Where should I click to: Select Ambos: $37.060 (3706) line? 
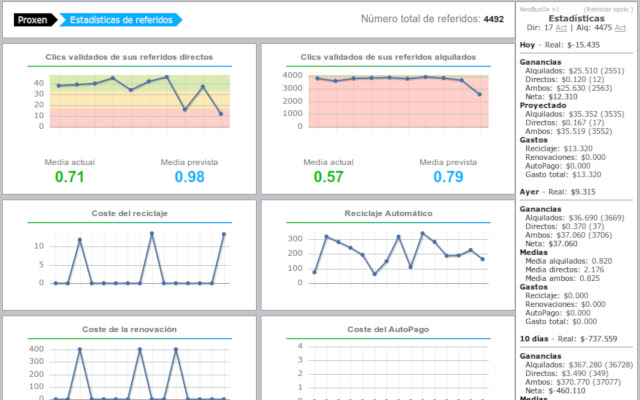pos(569,235)
